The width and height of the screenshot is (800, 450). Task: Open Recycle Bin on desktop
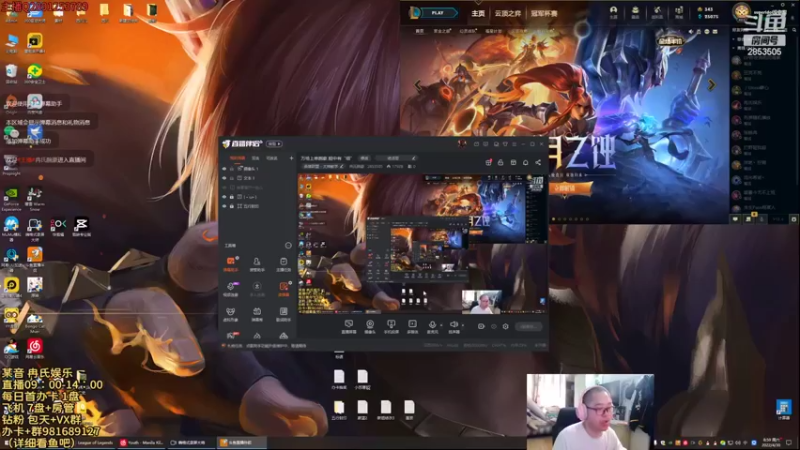click(x=11, y=73)
